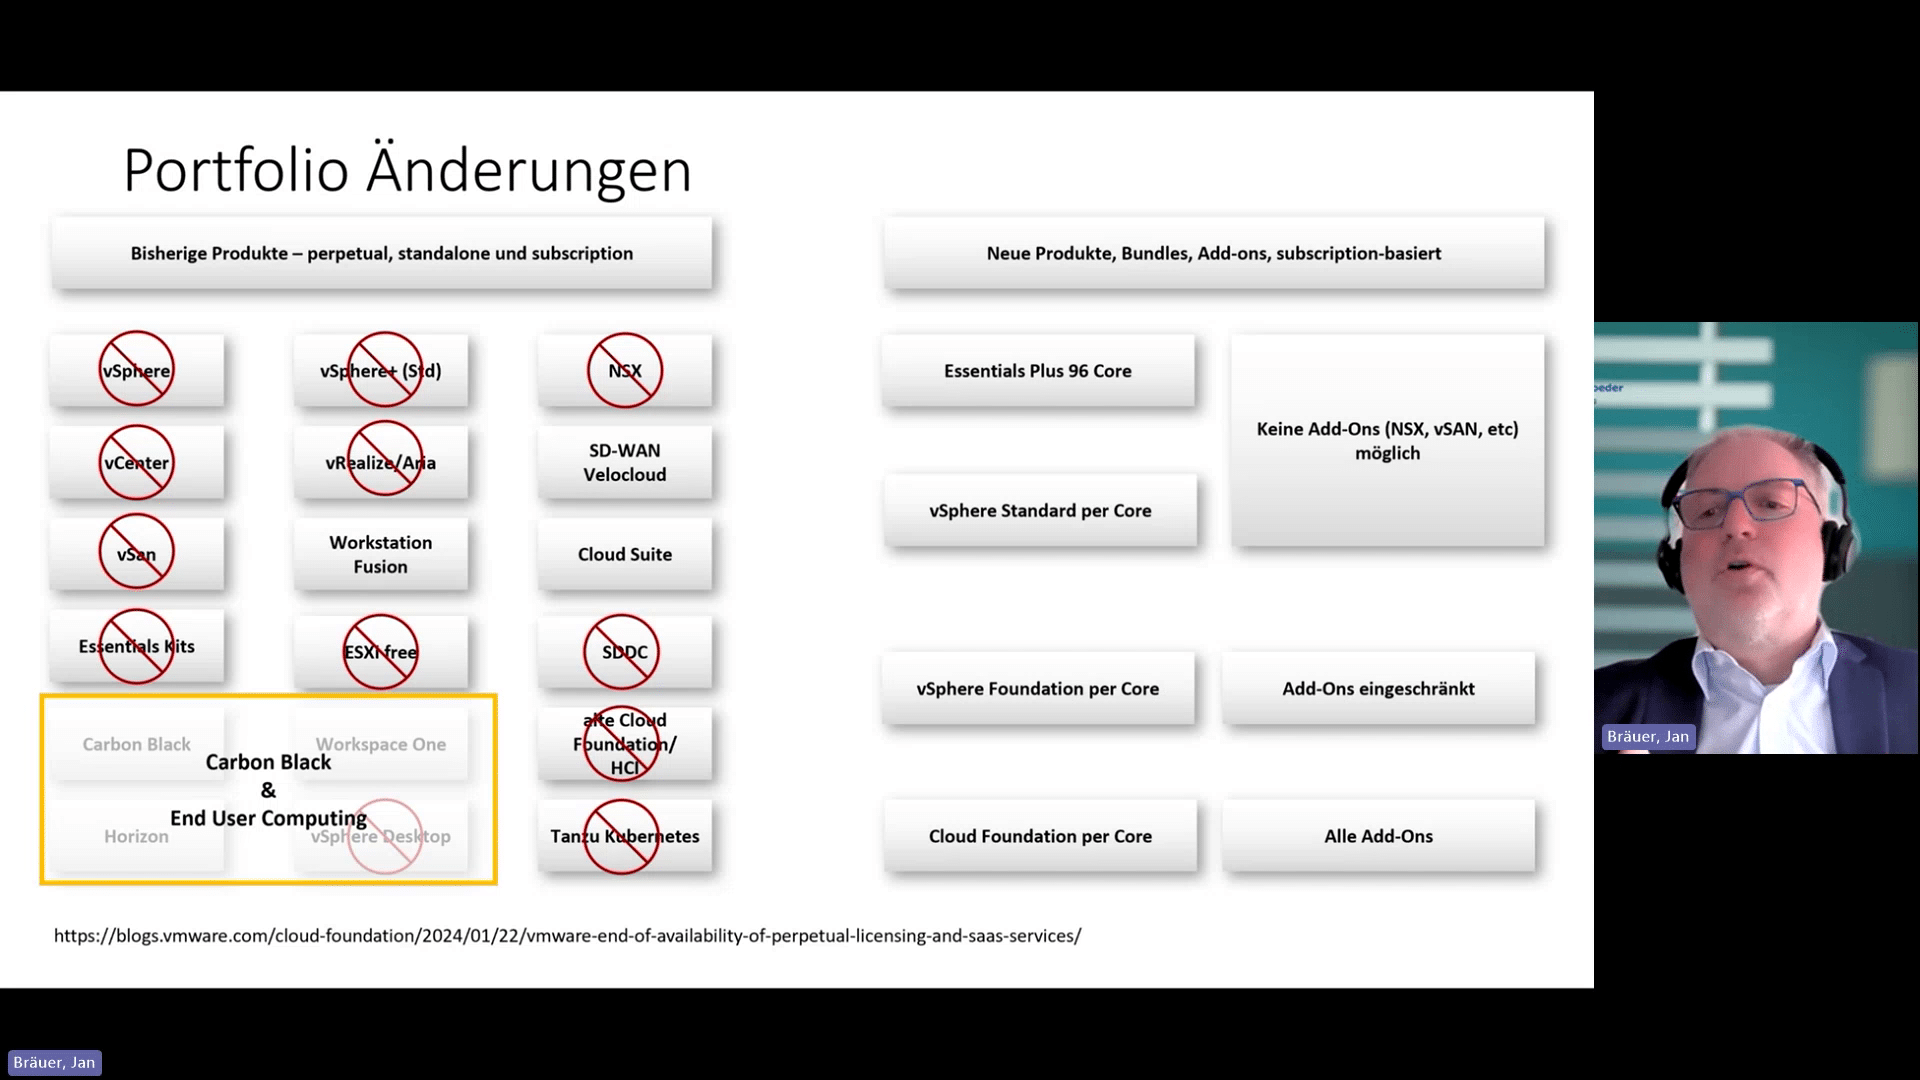The image size is (1920, 1080).
Task: Click the Alle Add-Ons label box
Action: point(1378,836)
